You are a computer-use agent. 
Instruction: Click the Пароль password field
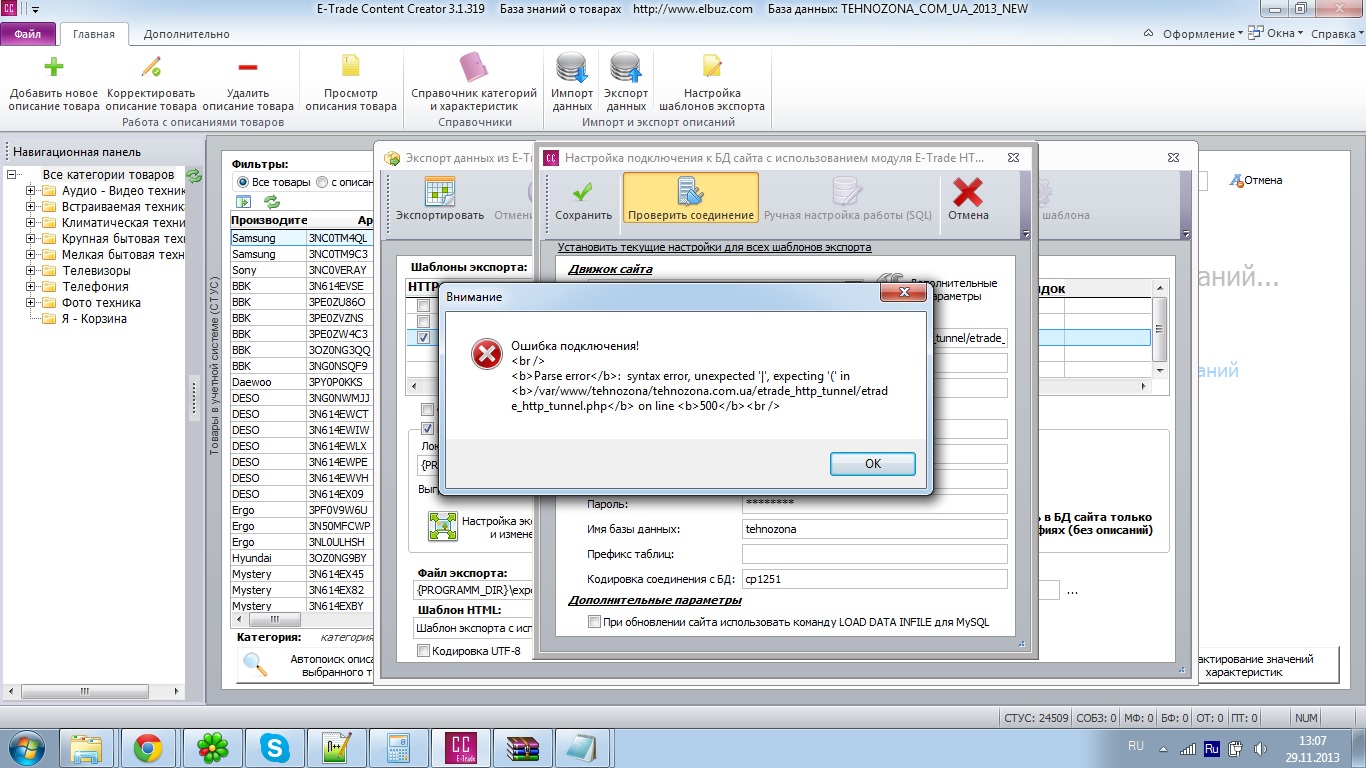pyautogui.click(x=874, y=504)
